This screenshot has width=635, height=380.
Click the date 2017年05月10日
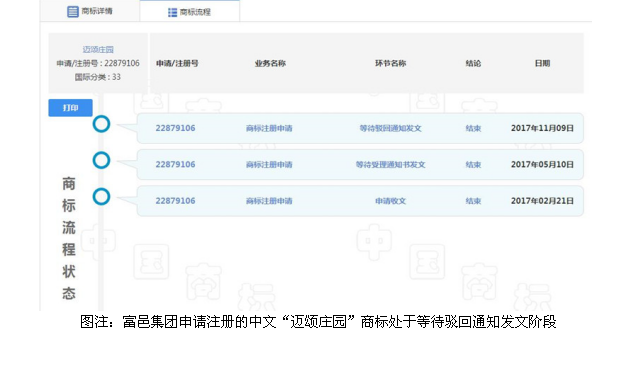pos(542,164)
